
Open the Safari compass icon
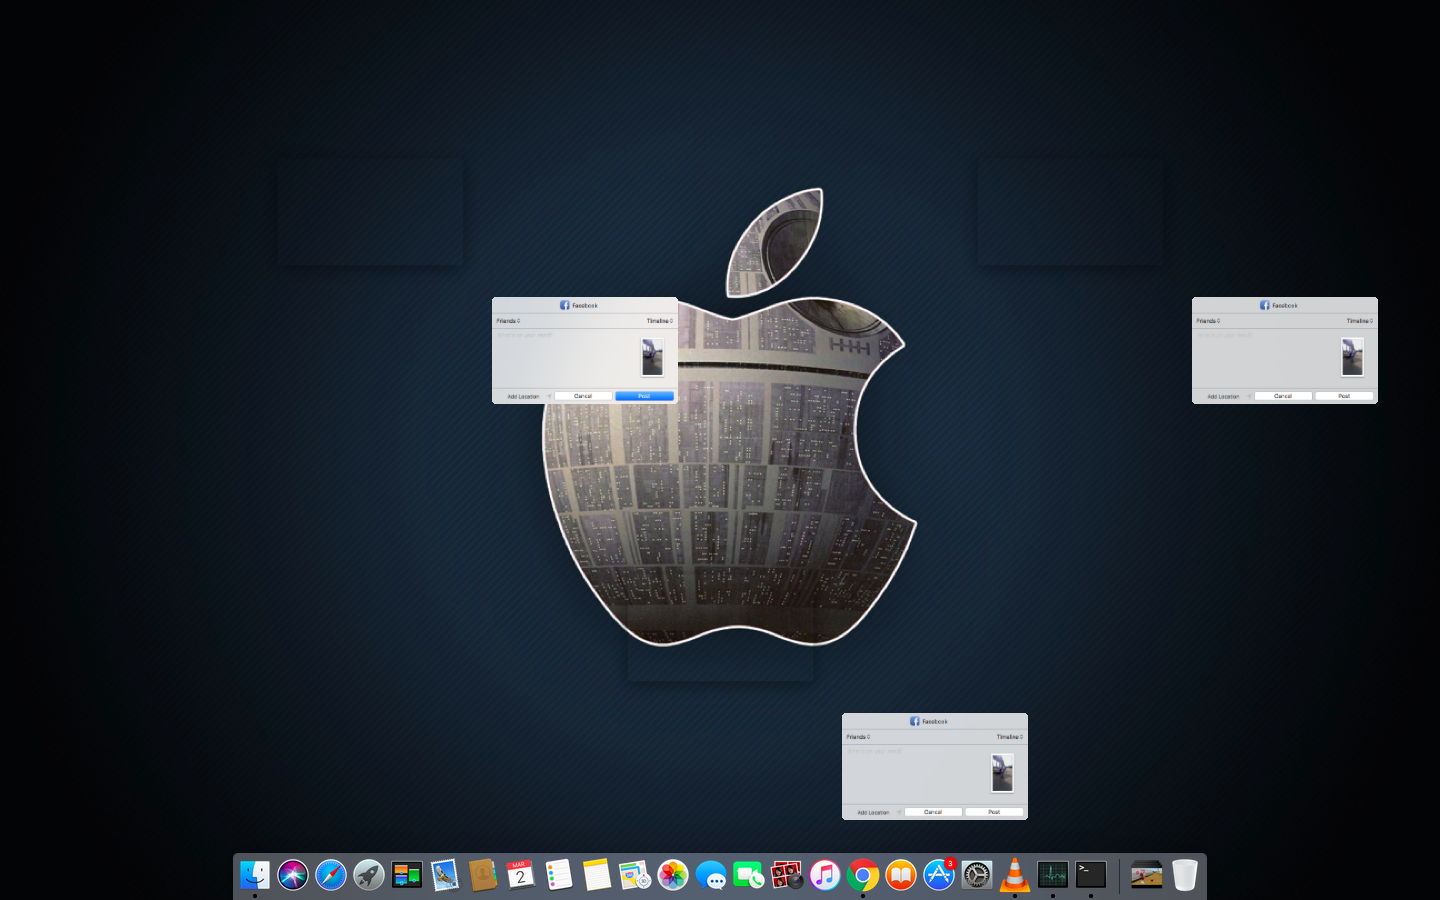[x=331, y=875]
